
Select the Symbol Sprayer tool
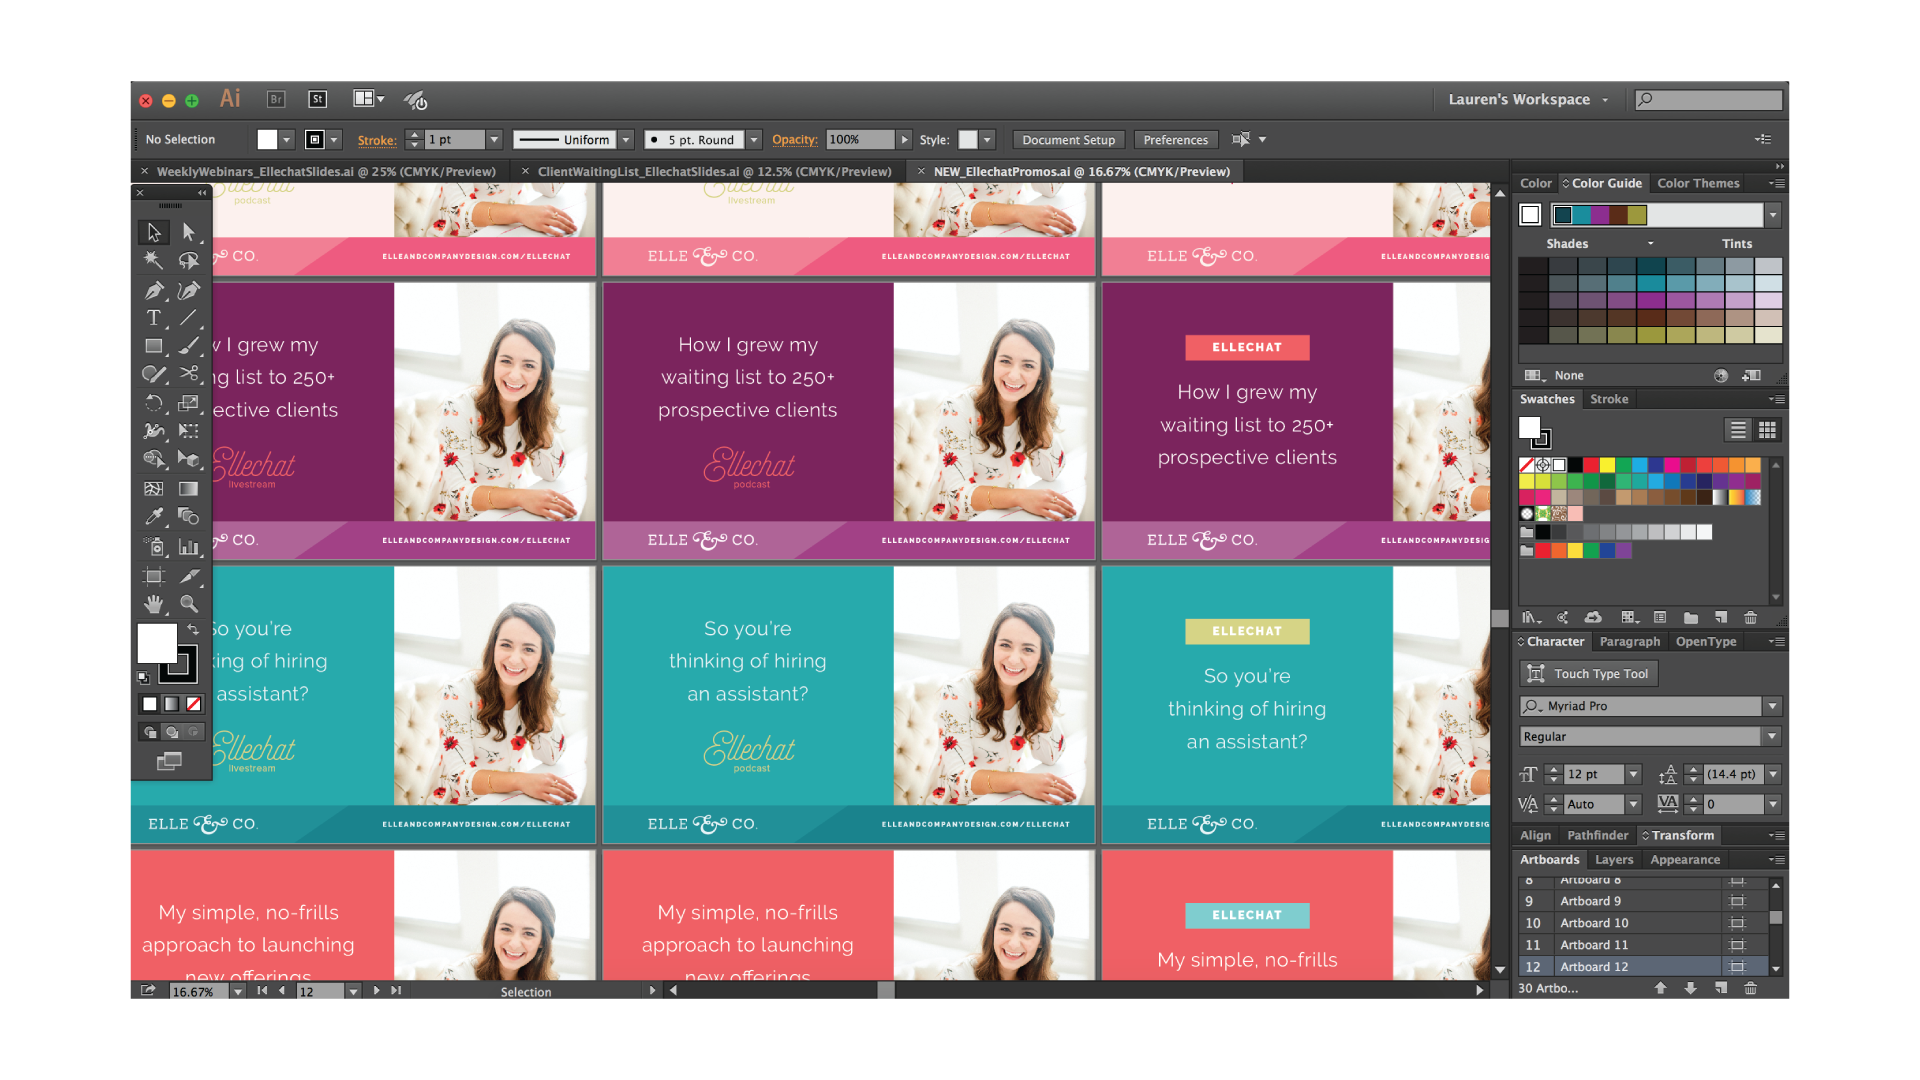(153, 547)
